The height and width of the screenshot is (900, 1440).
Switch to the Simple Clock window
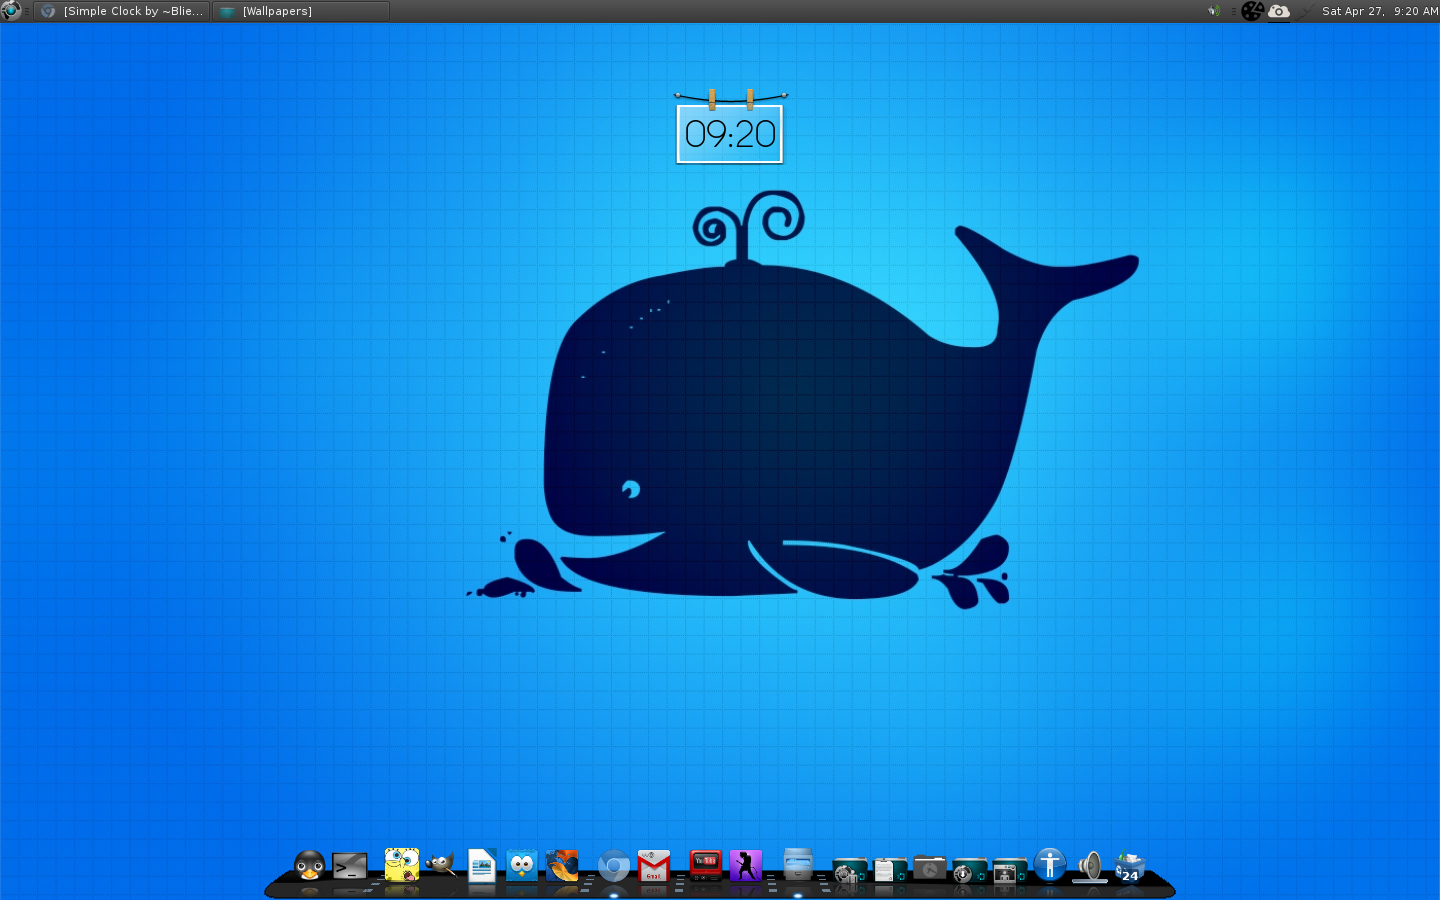pos(123,11)
